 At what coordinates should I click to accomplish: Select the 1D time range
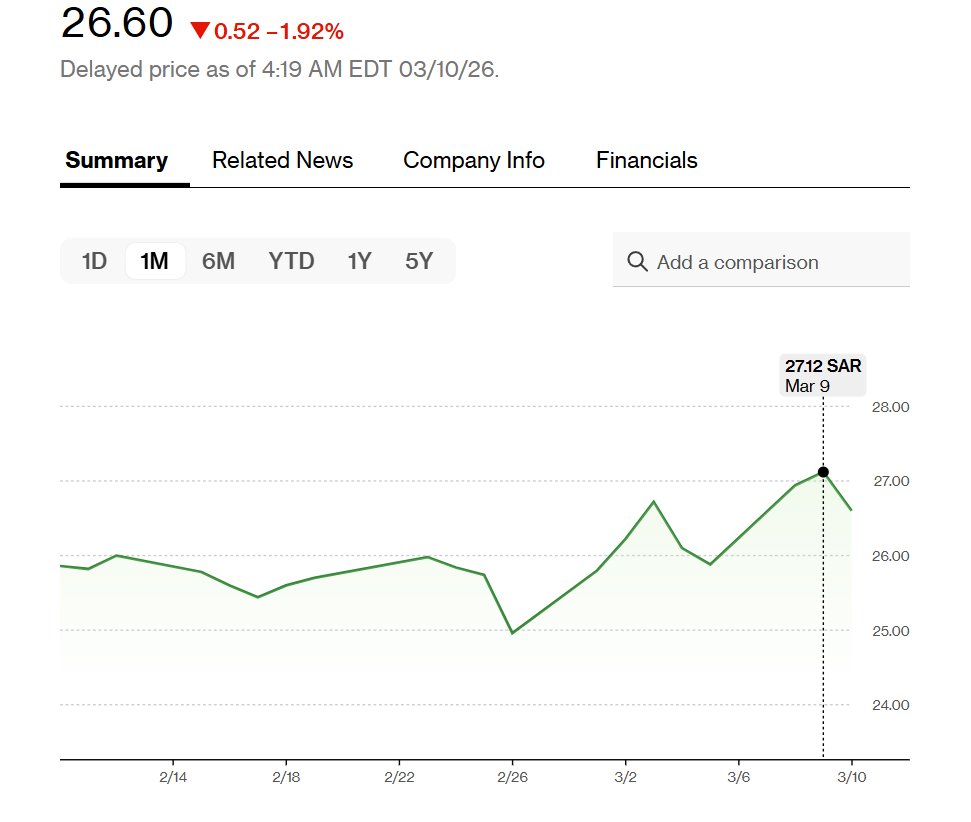[94, 261]
